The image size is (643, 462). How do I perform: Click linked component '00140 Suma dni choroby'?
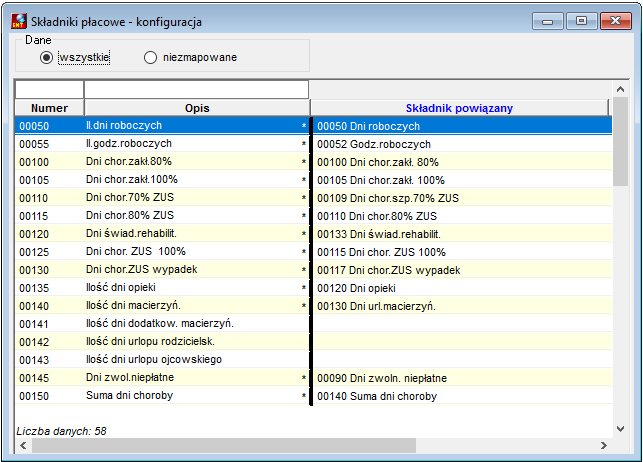coord(377,396)
